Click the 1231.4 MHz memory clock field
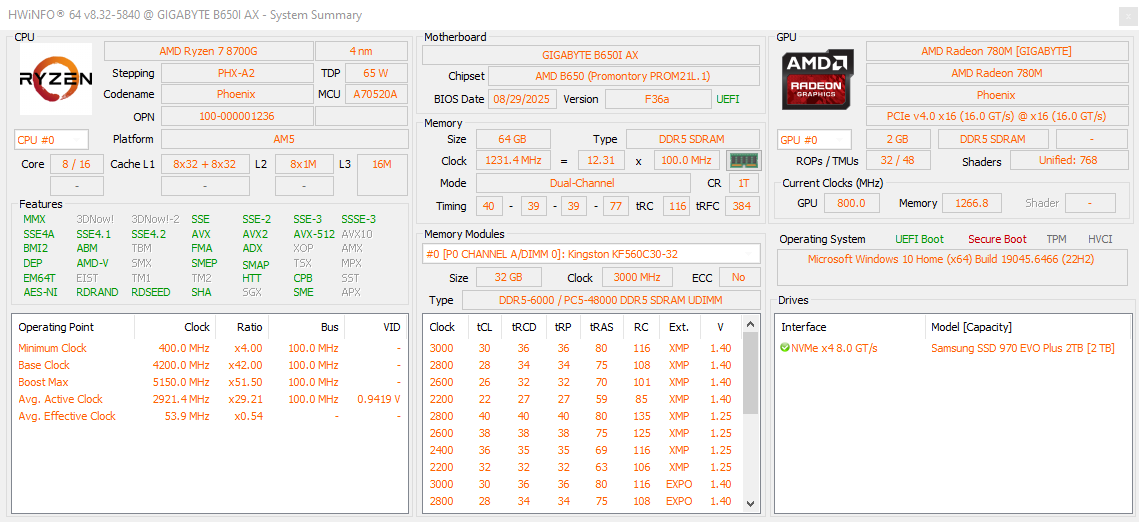 [x=516, y=160]
